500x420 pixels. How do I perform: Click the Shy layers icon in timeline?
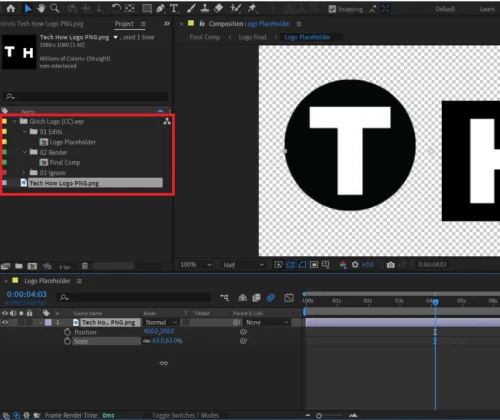point(243,298)
